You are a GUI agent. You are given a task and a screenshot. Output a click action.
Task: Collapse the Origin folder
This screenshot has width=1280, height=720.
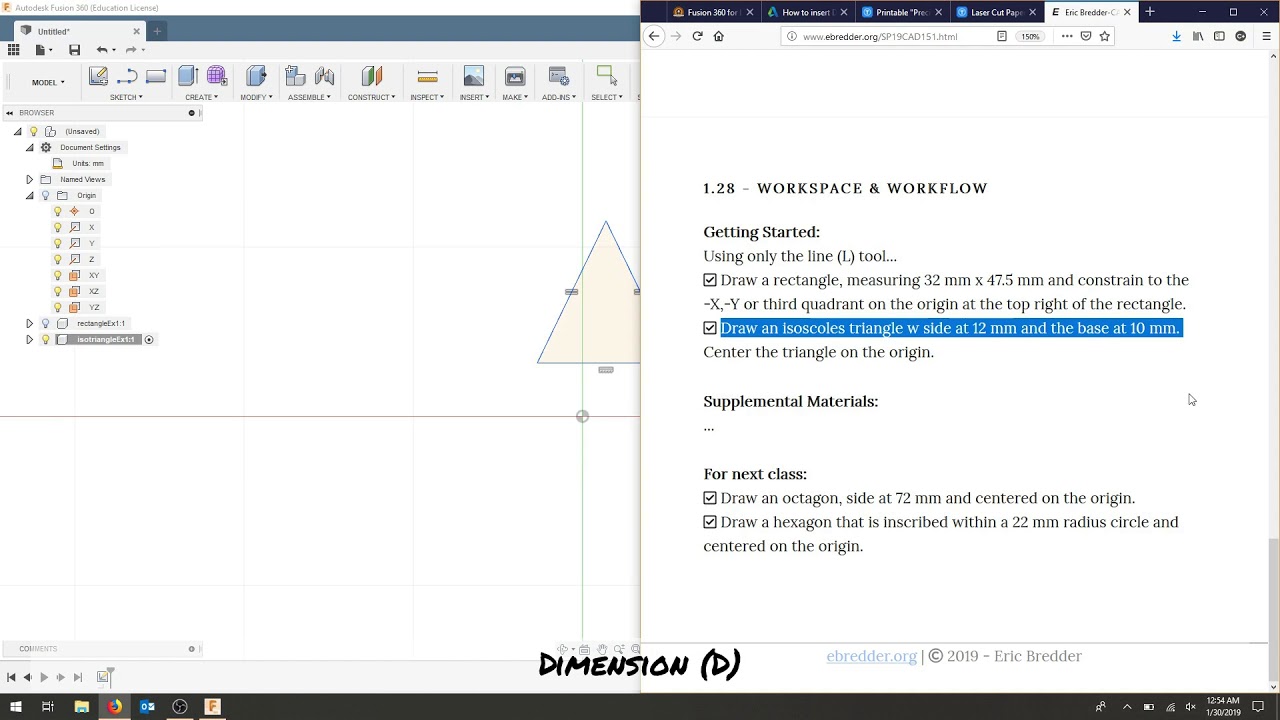coord(29,195)
